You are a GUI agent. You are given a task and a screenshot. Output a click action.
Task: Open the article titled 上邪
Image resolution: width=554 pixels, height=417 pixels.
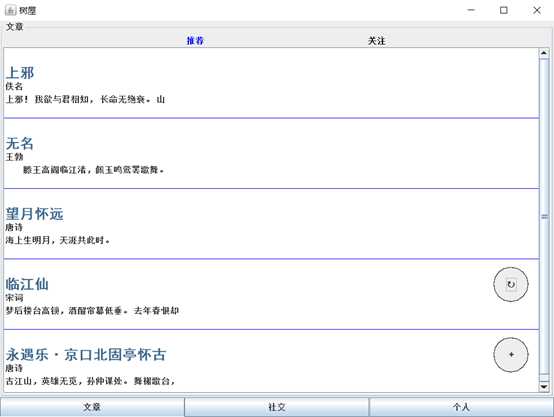pos(20,73)
